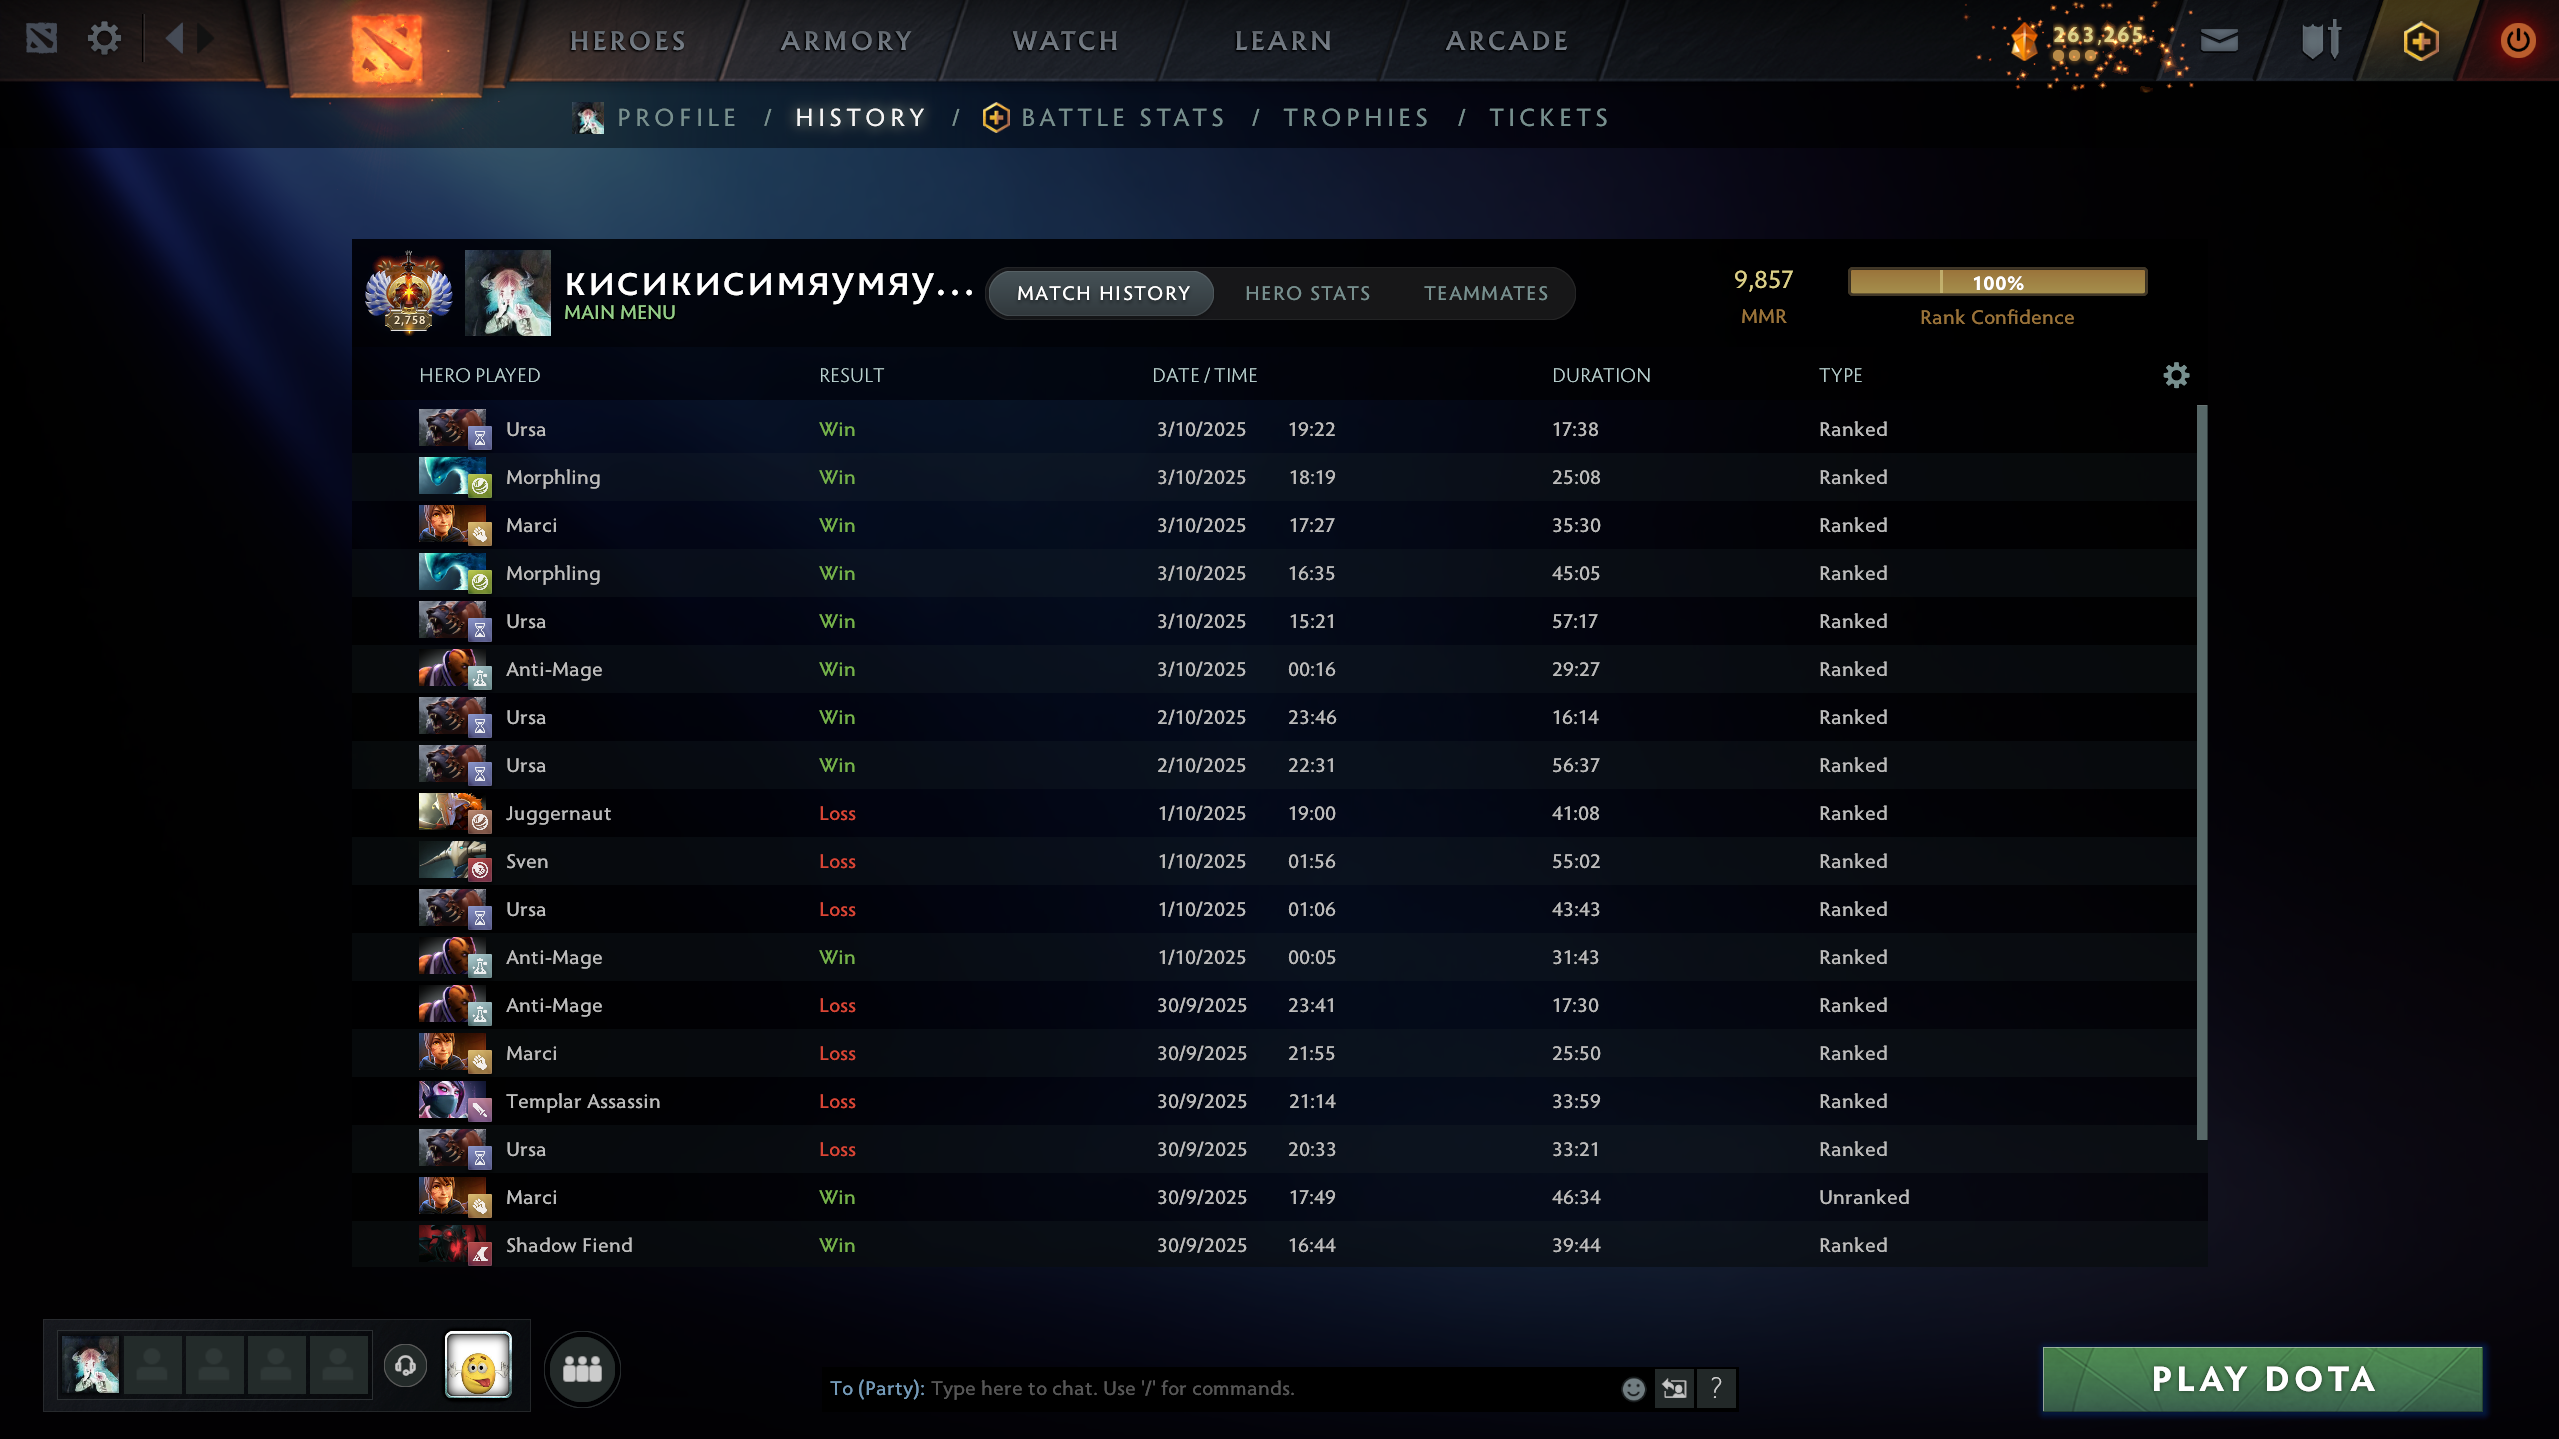The width and height of the screenshot is (2559, 1439).
Task: Click the DURATION column header
Action: click(x=1601, y=375)
